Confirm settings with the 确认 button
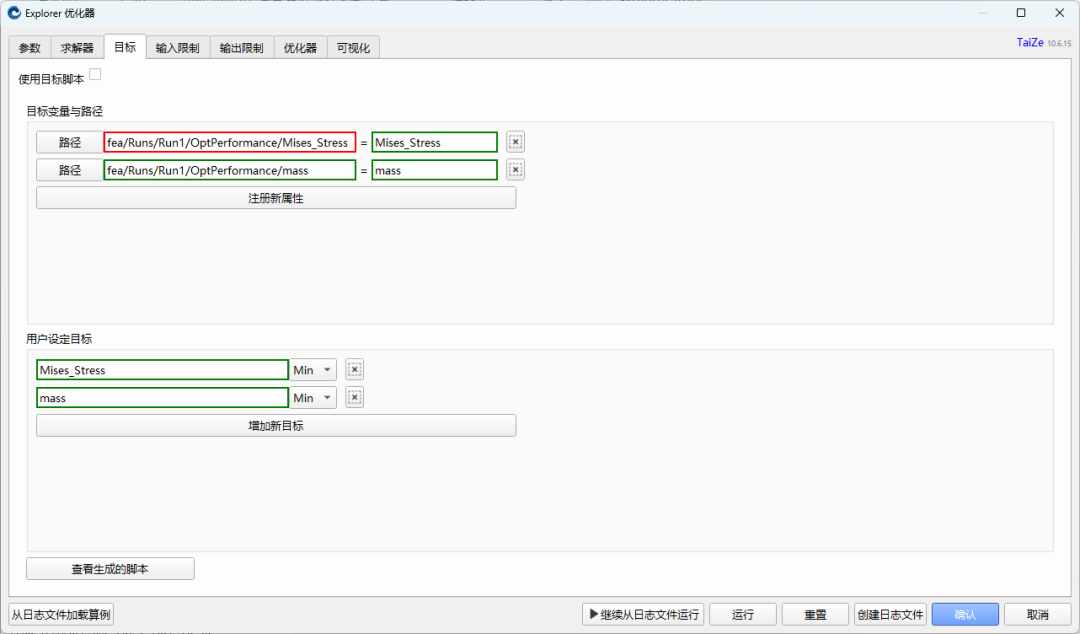Image resolution: width=1080 pixels, height=634 pixels. point(964,614)
